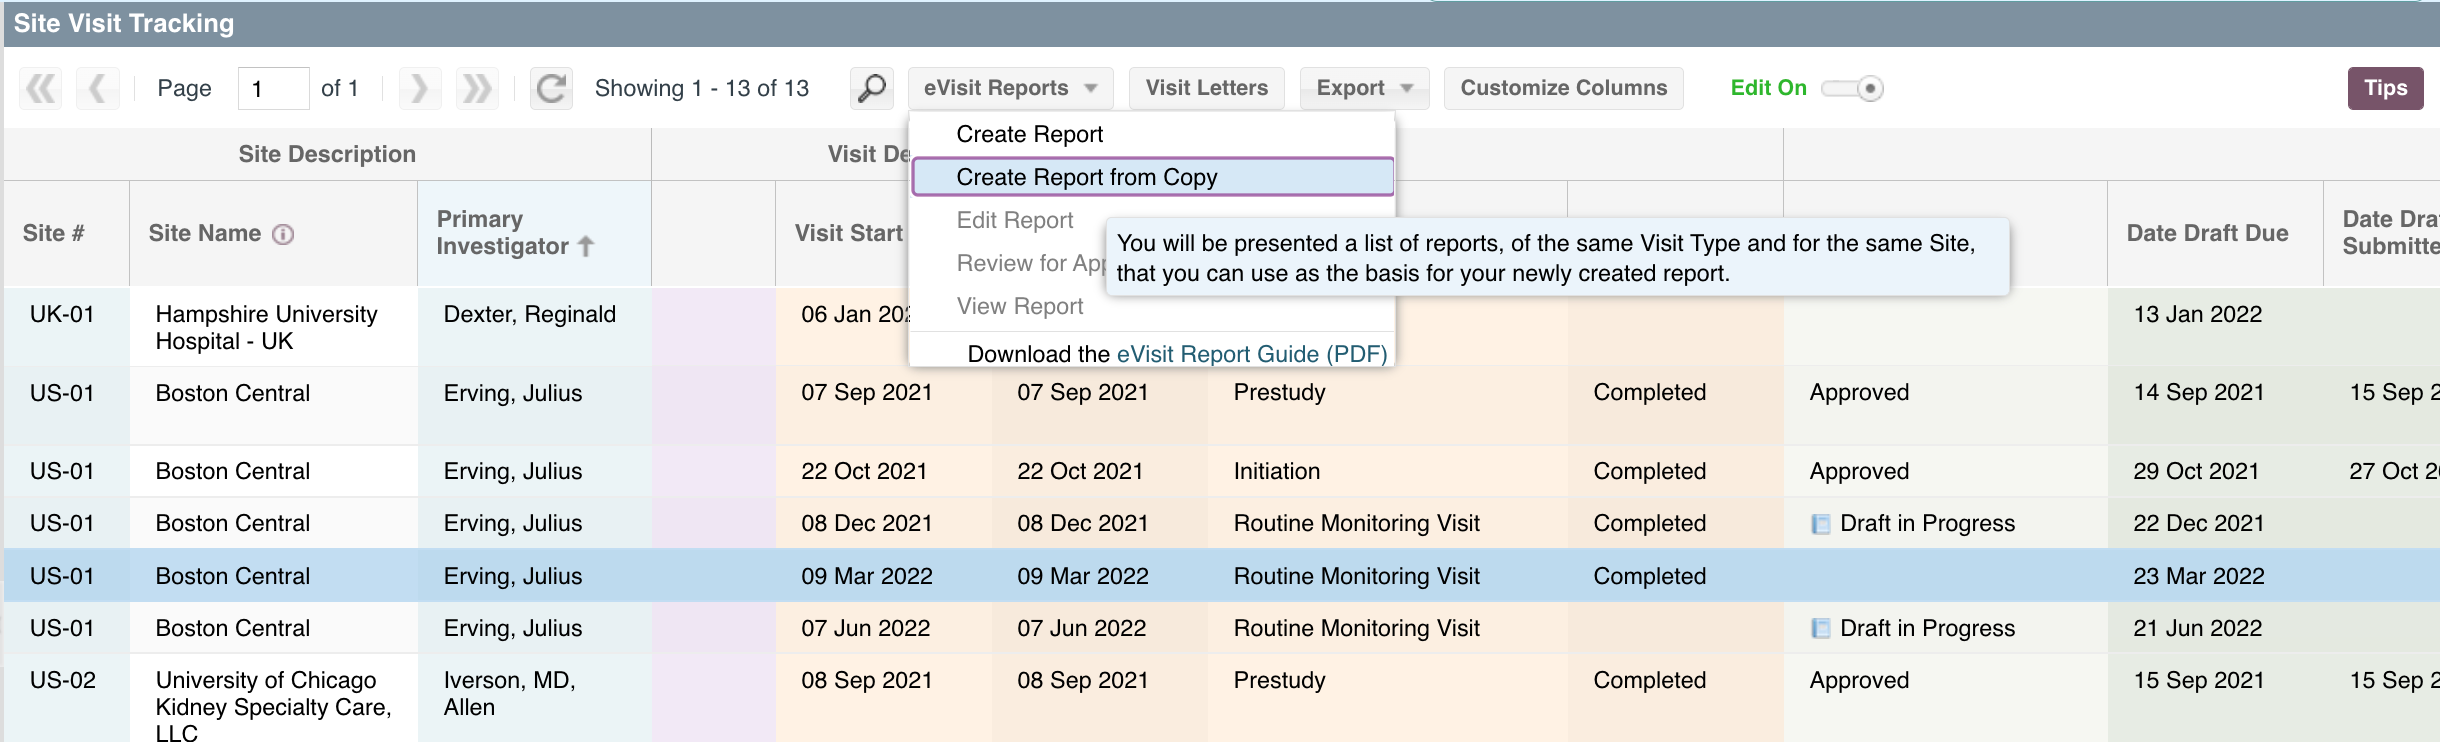2440x742 pixels.
Task: Click Visit Start column header
Action: 848,233
